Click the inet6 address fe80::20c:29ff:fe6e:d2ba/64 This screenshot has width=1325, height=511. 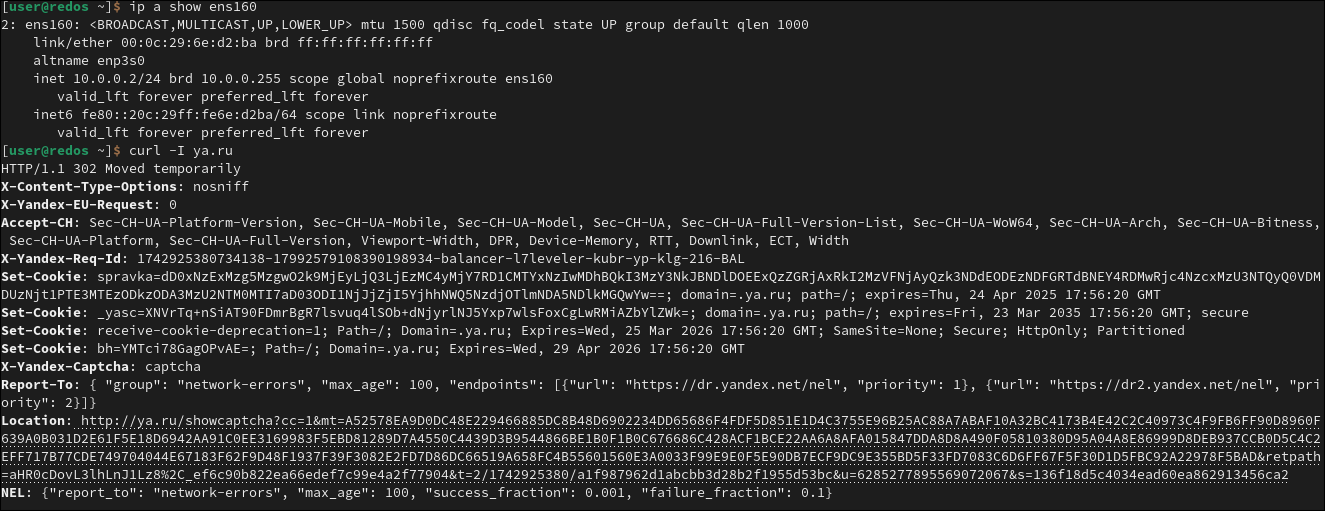click(x=189, y=114)
